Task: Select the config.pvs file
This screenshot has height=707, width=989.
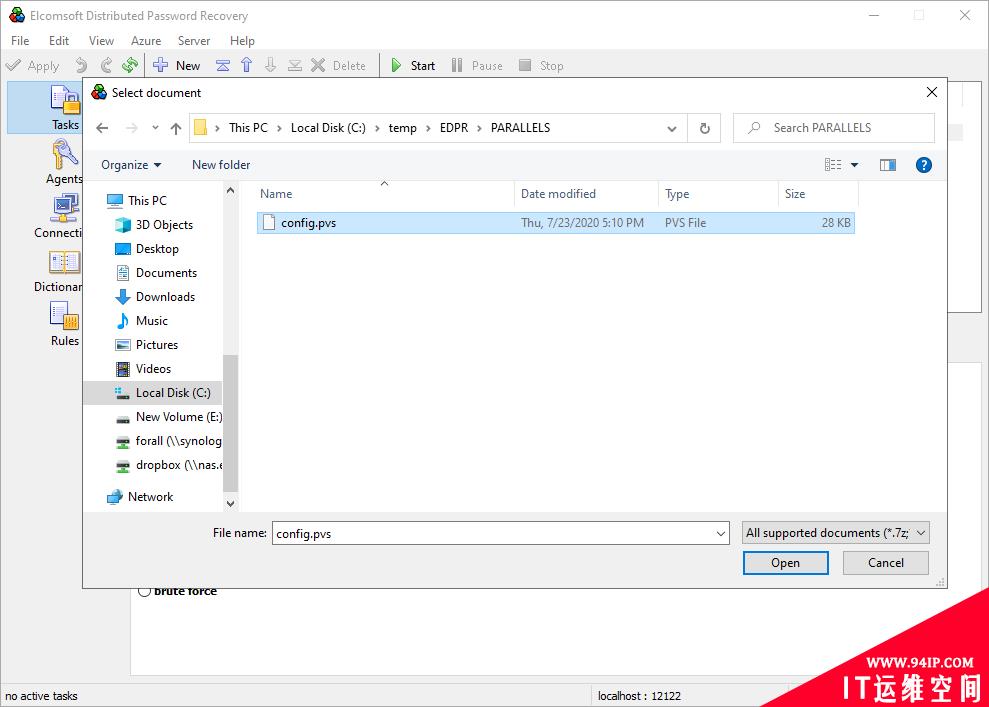Action: coord(555,223)
